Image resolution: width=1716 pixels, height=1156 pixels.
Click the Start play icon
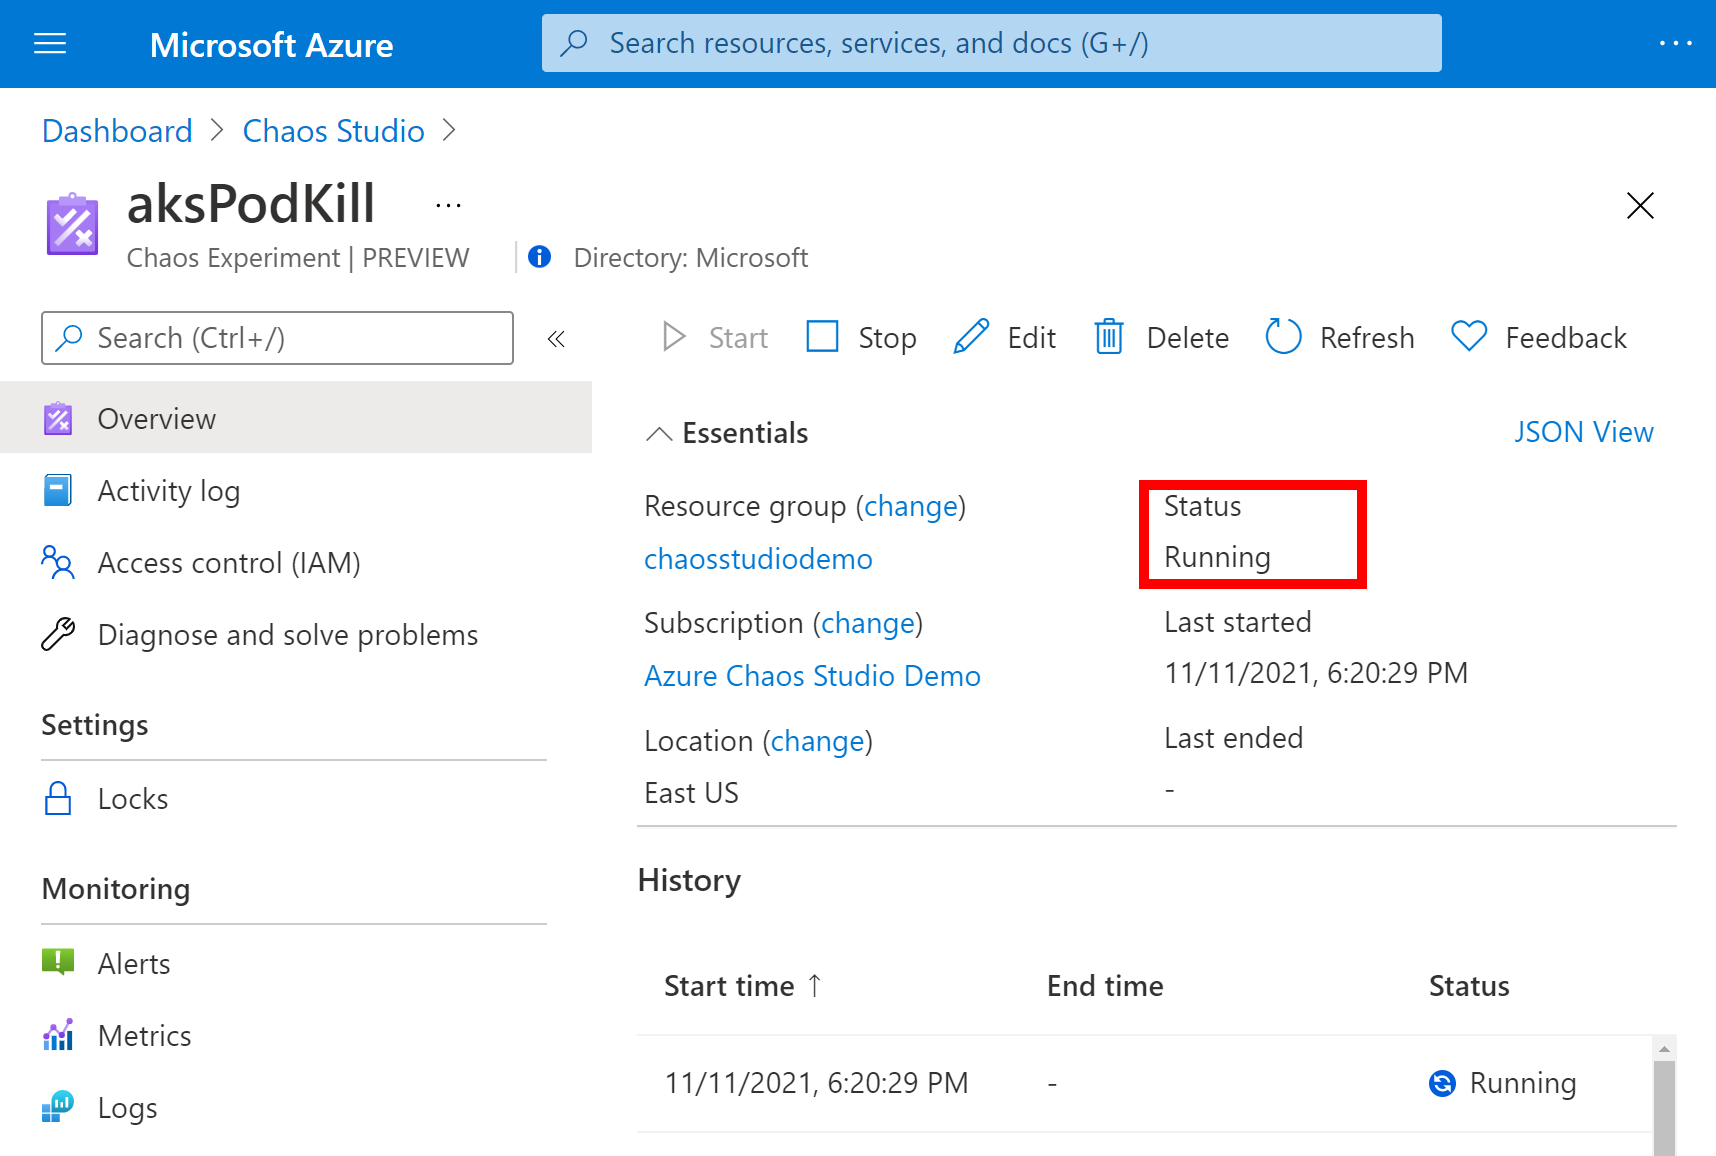674,337
